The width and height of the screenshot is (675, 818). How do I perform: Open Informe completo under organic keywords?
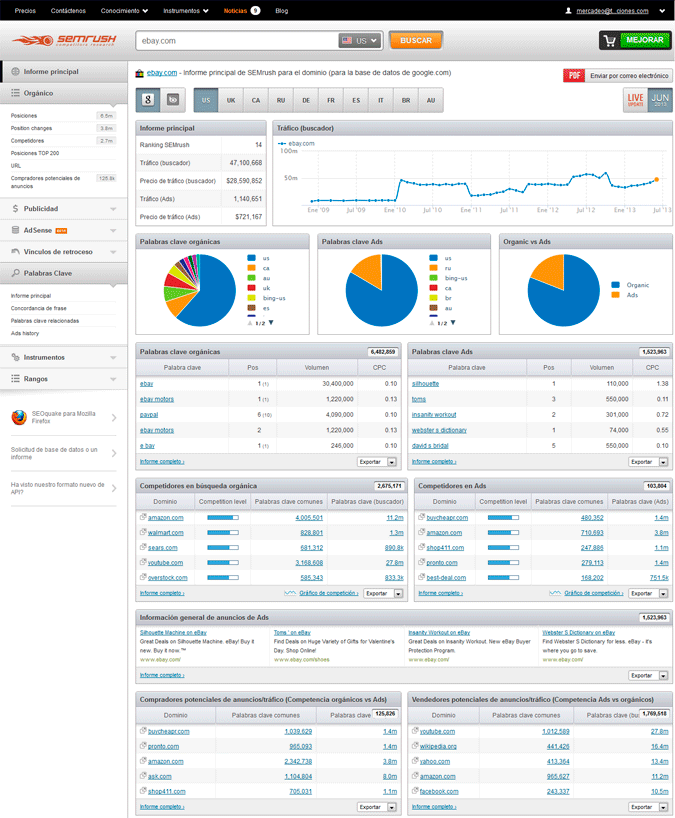(162, 462)
